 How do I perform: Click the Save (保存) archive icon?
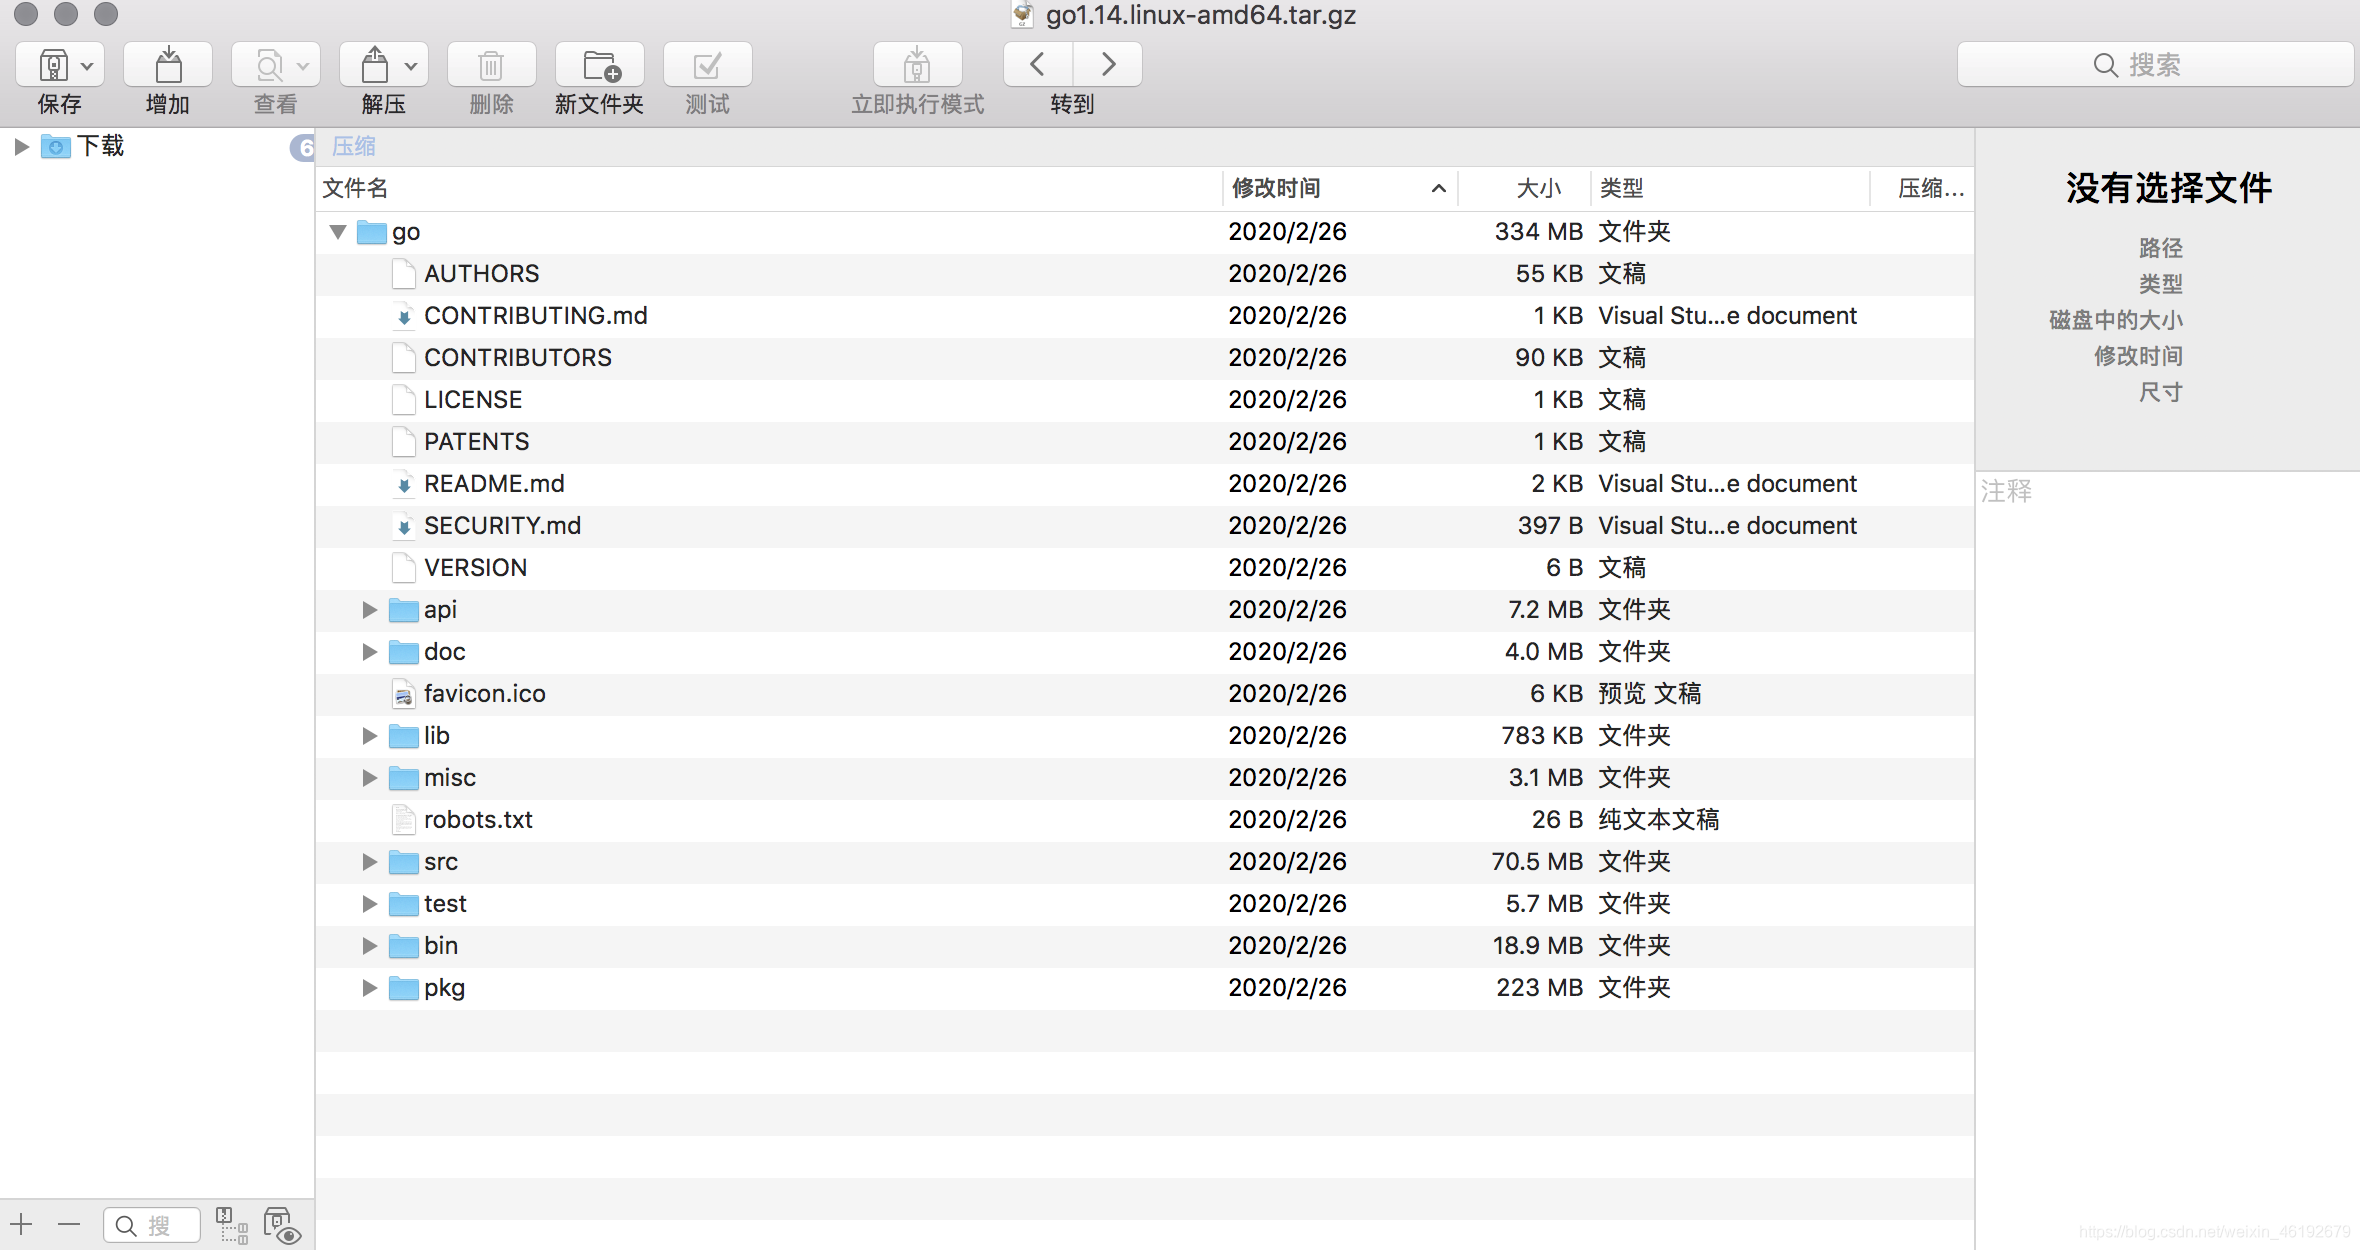point(54,66)
